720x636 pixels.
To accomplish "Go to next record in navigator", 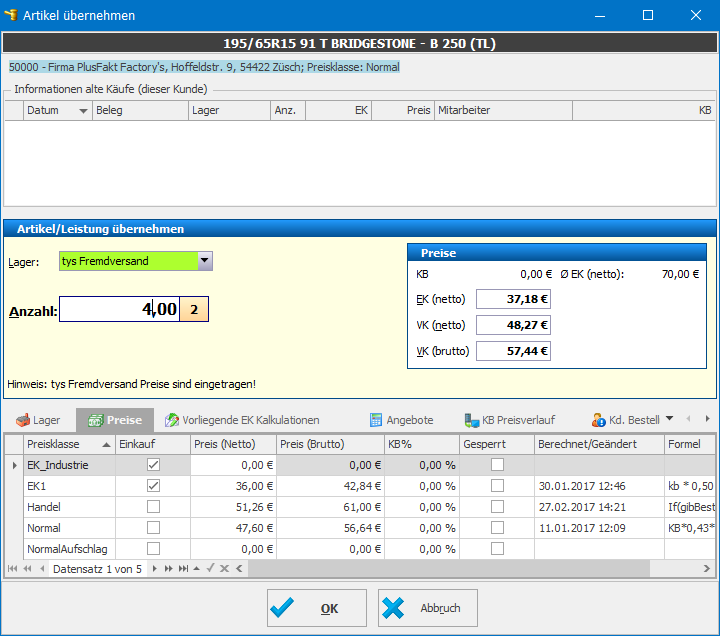I will 156,568.
